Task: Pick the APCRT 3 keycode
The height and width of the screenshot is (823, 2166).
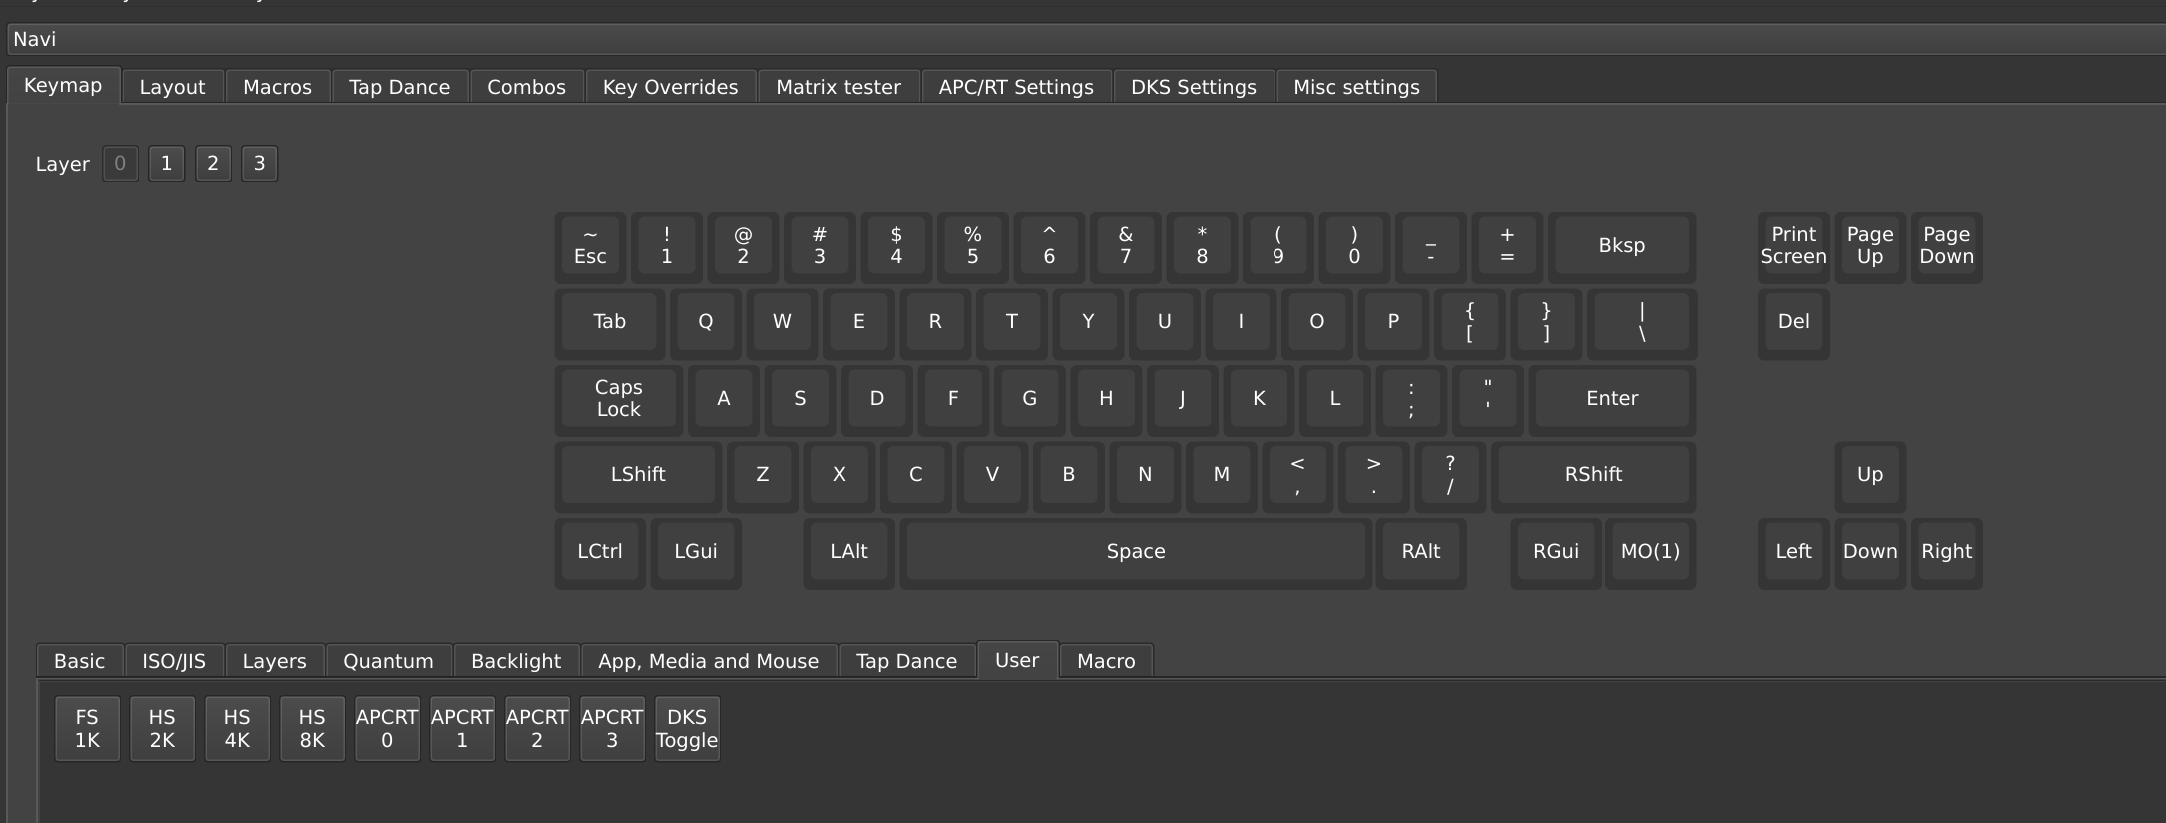Action: click(612, 728)
